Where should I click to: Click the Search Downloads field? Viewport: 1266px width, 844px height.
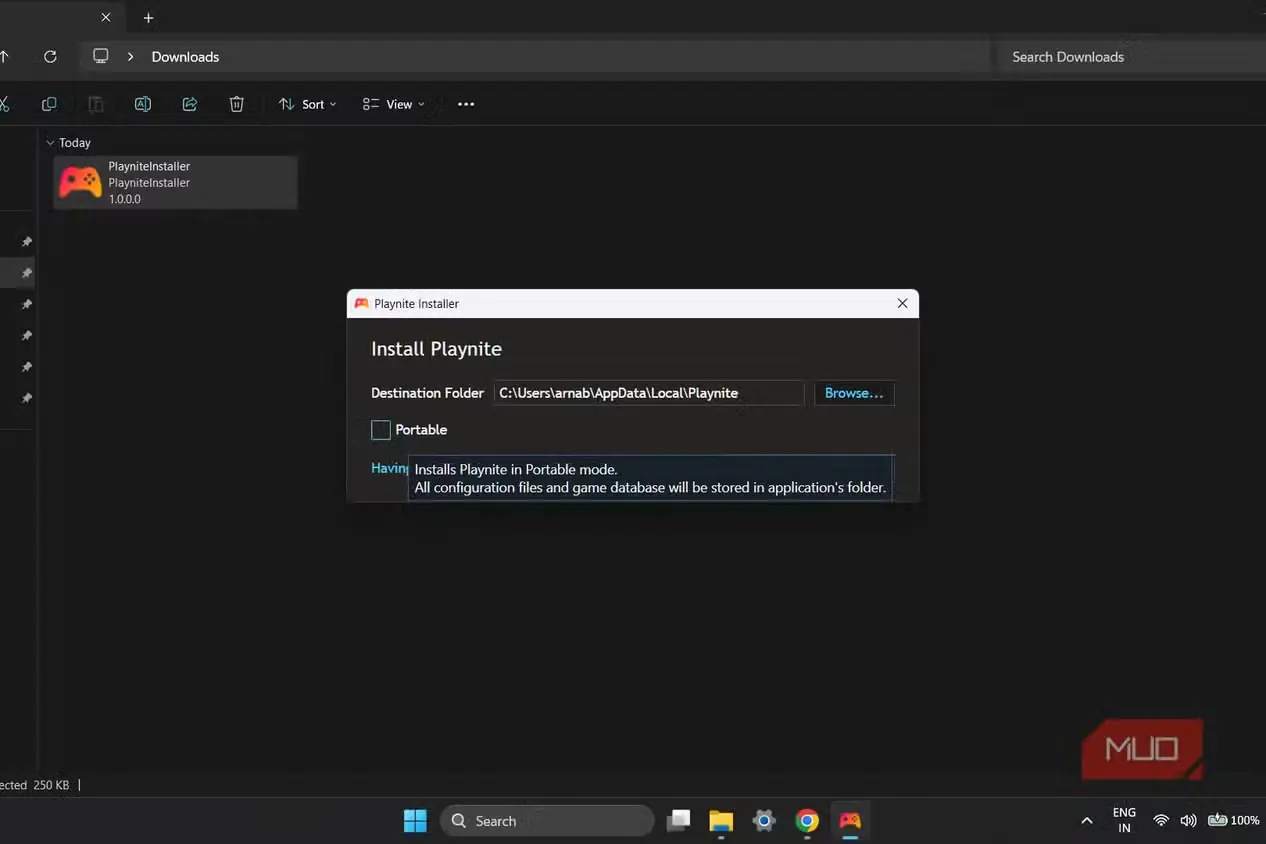pyautogui.click(x=1130, y=57)
